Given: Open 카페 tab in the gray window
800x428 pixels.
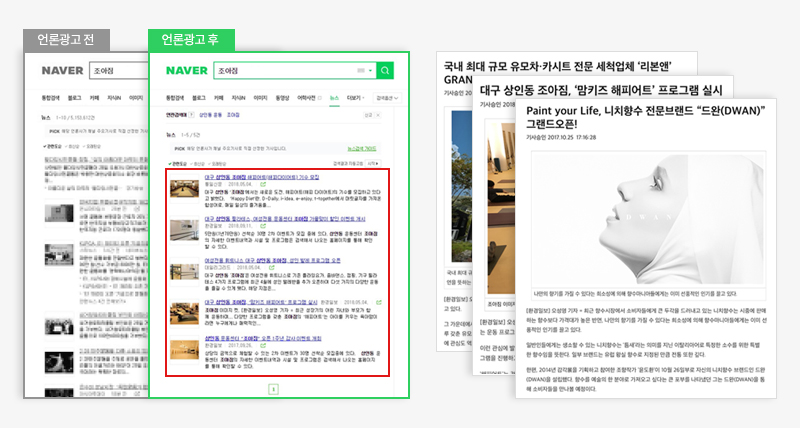Looking at the screenshot, I should [x=94, y=98].
